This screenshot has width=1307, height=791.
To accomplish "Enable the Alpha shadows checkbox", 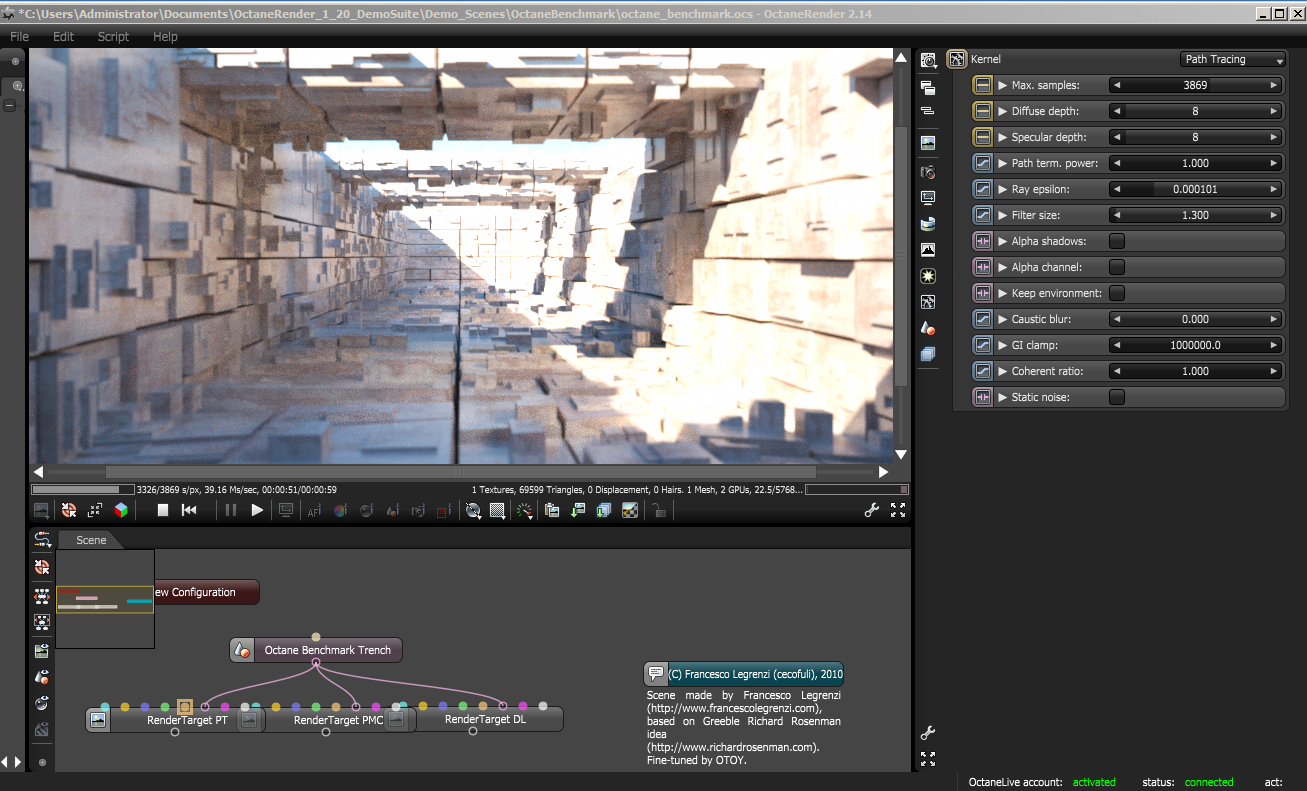I will pos(1117,241).
